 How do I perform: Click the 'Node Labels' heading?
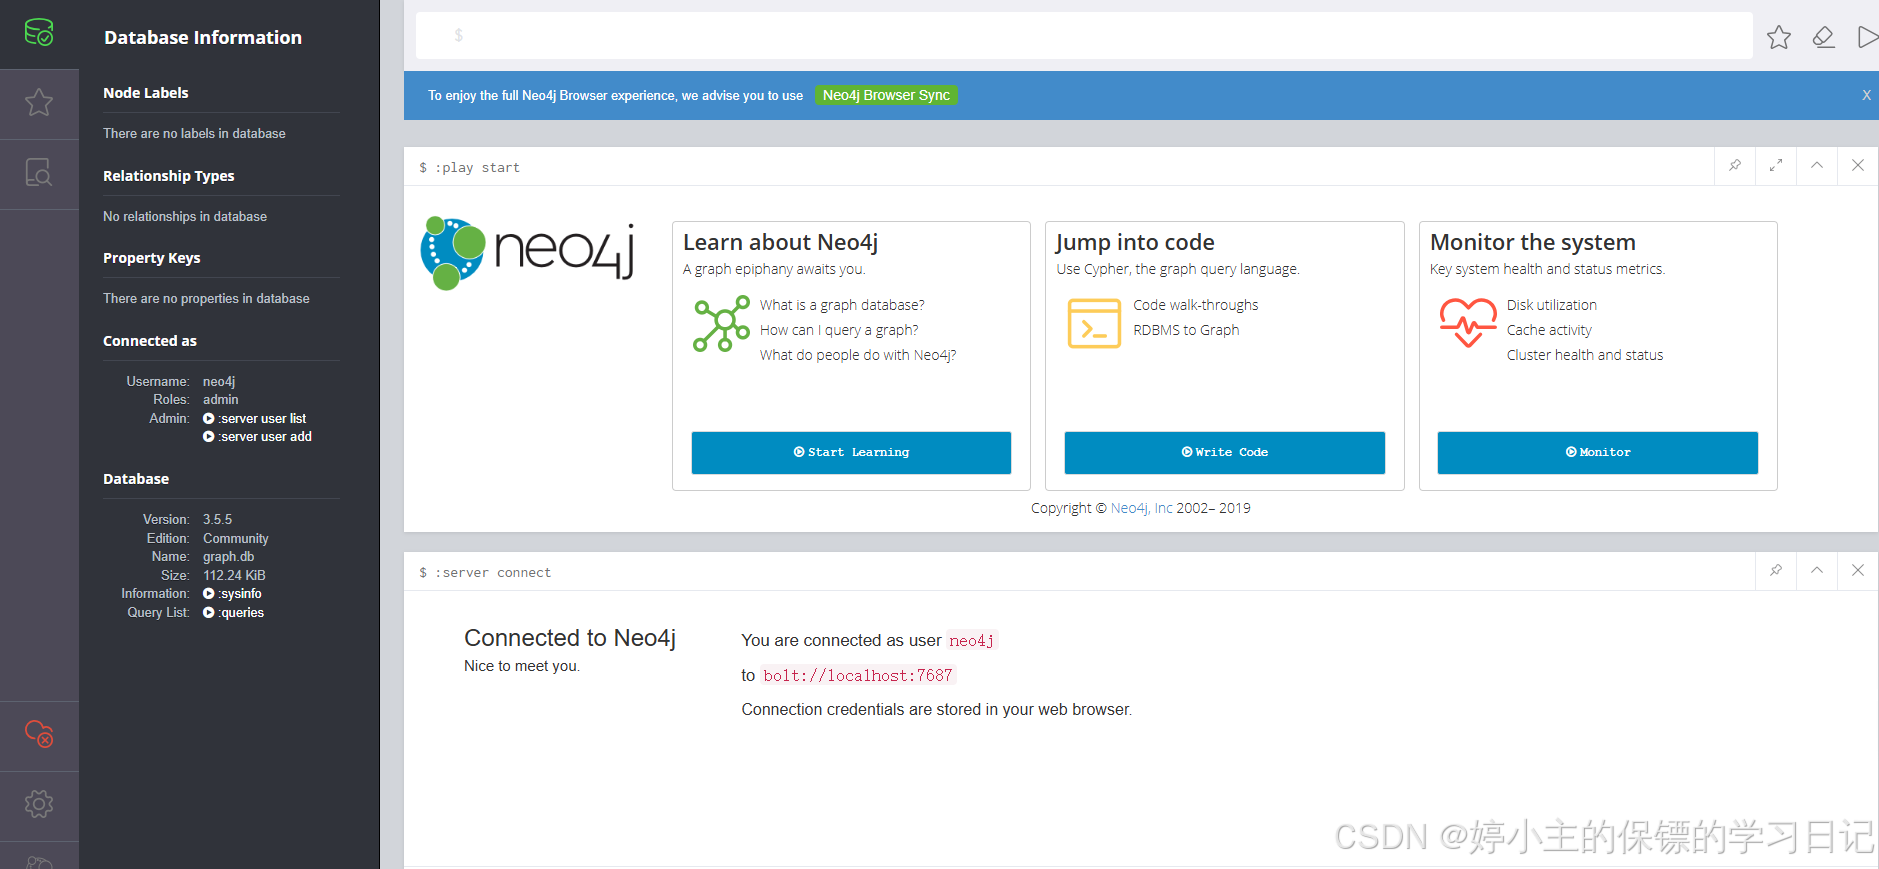coord(146,93)
